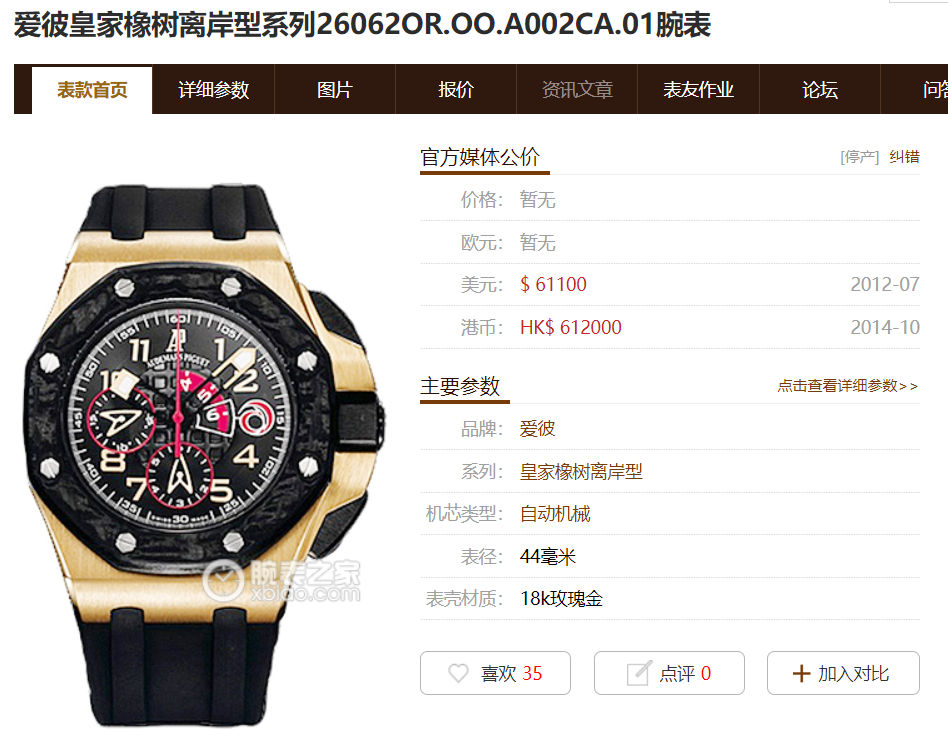This screenshot has height=729, width=948.
Task: Open the 详细参数 tab
Action: 213,89
